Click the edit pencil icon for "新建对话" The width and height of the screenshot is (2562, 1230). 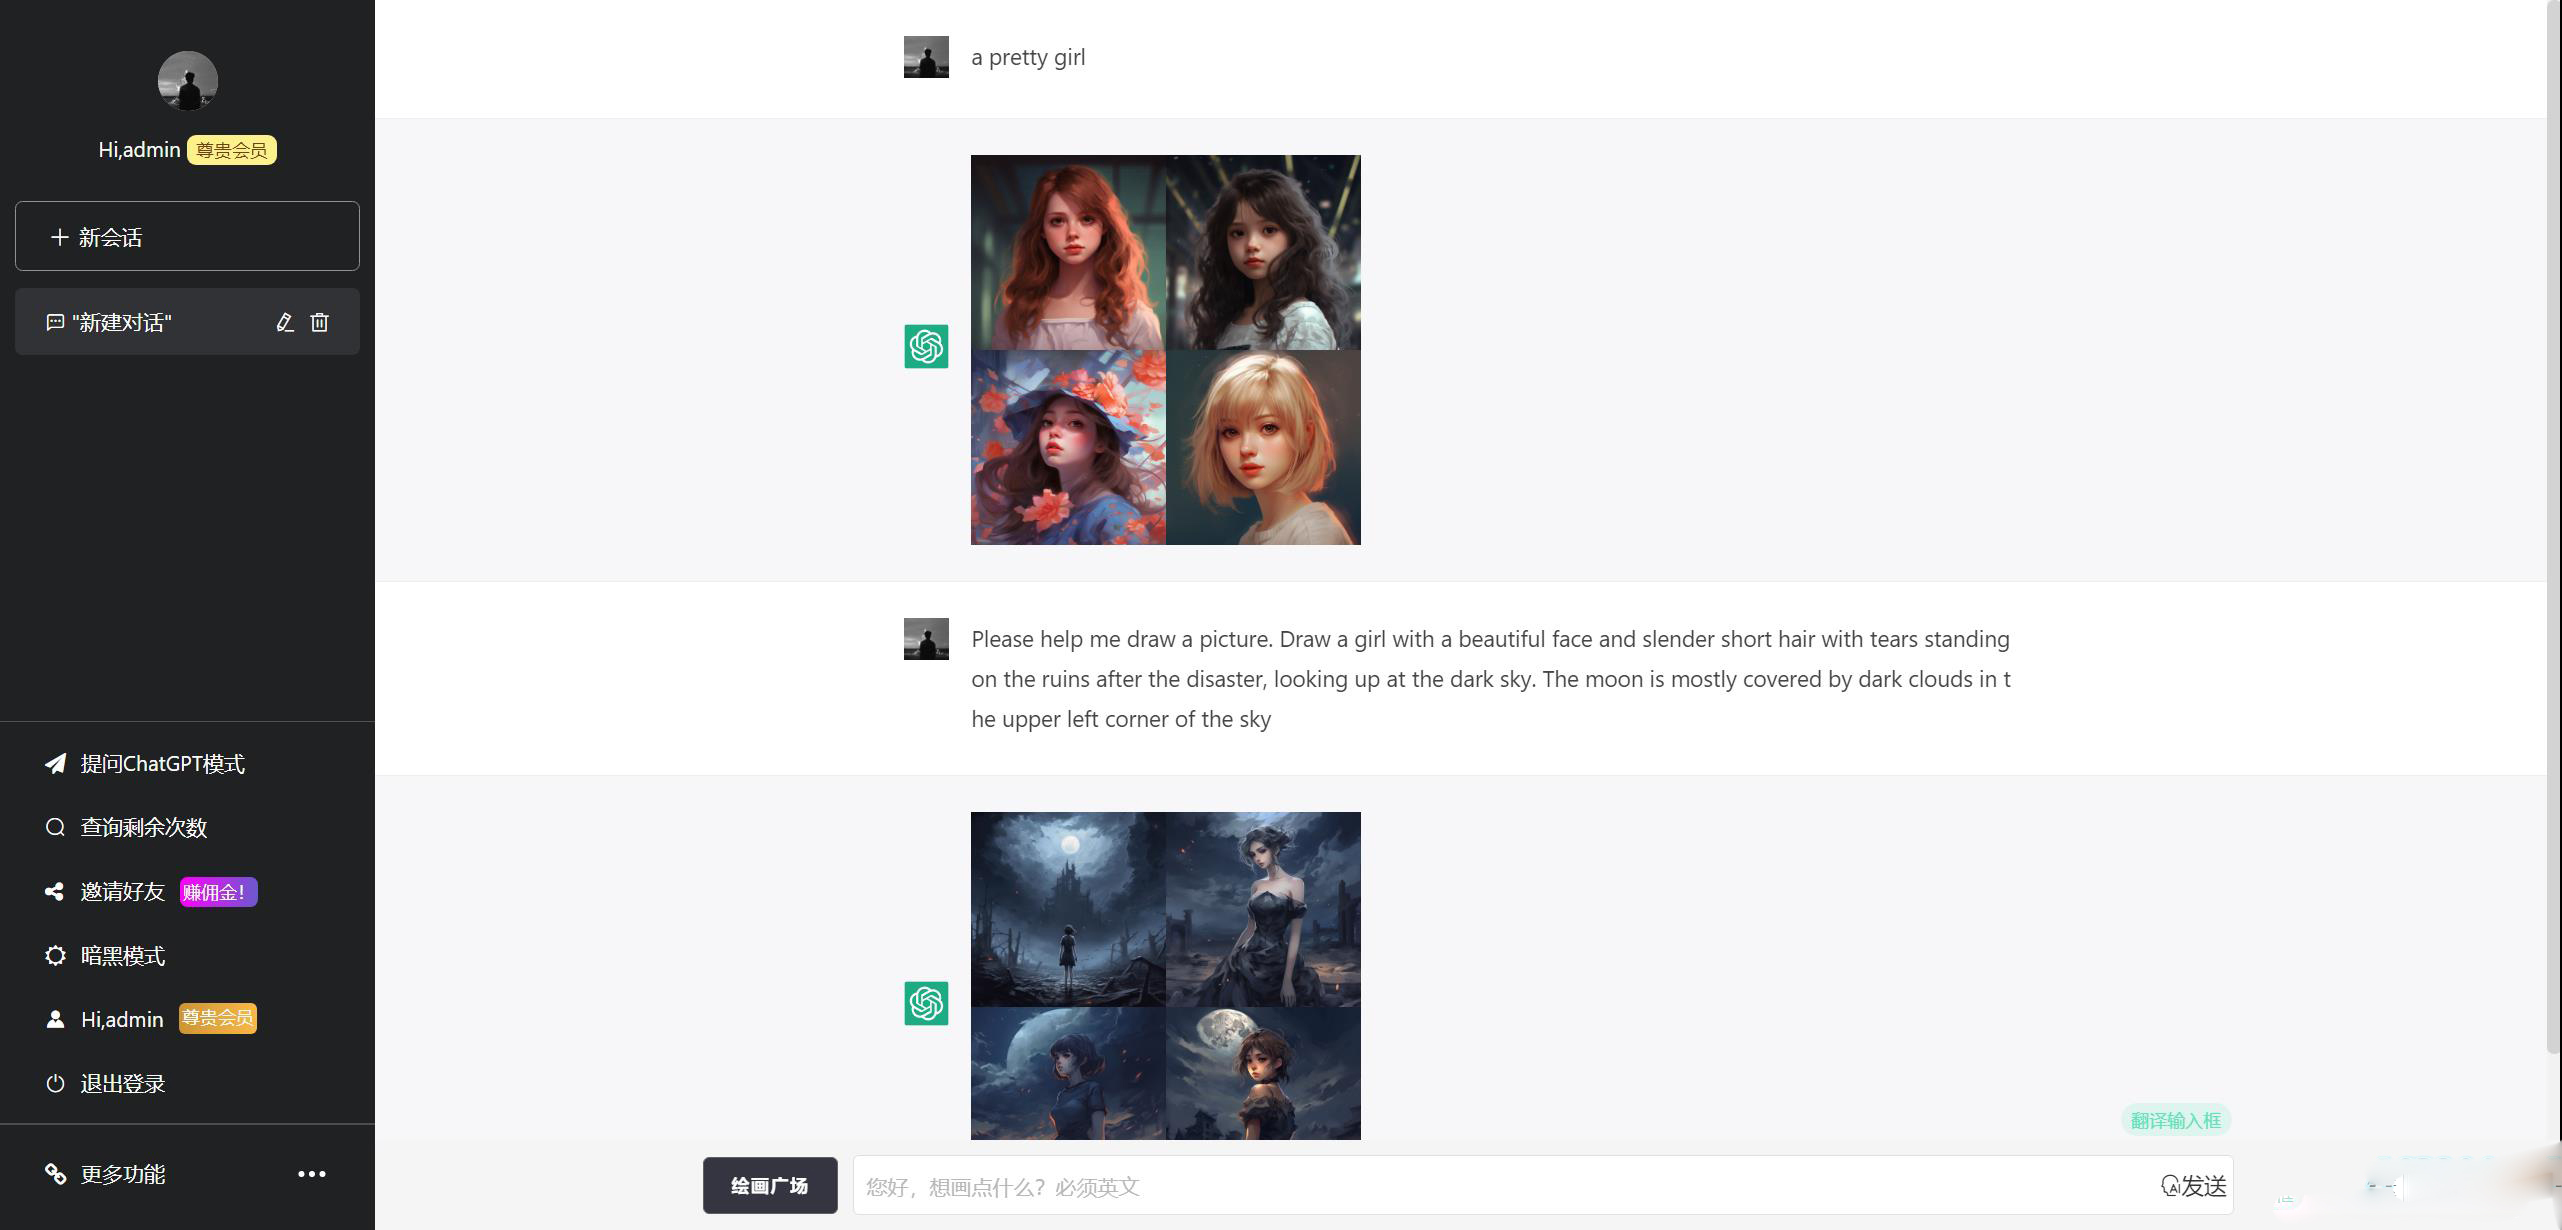(x=285, y=322)
